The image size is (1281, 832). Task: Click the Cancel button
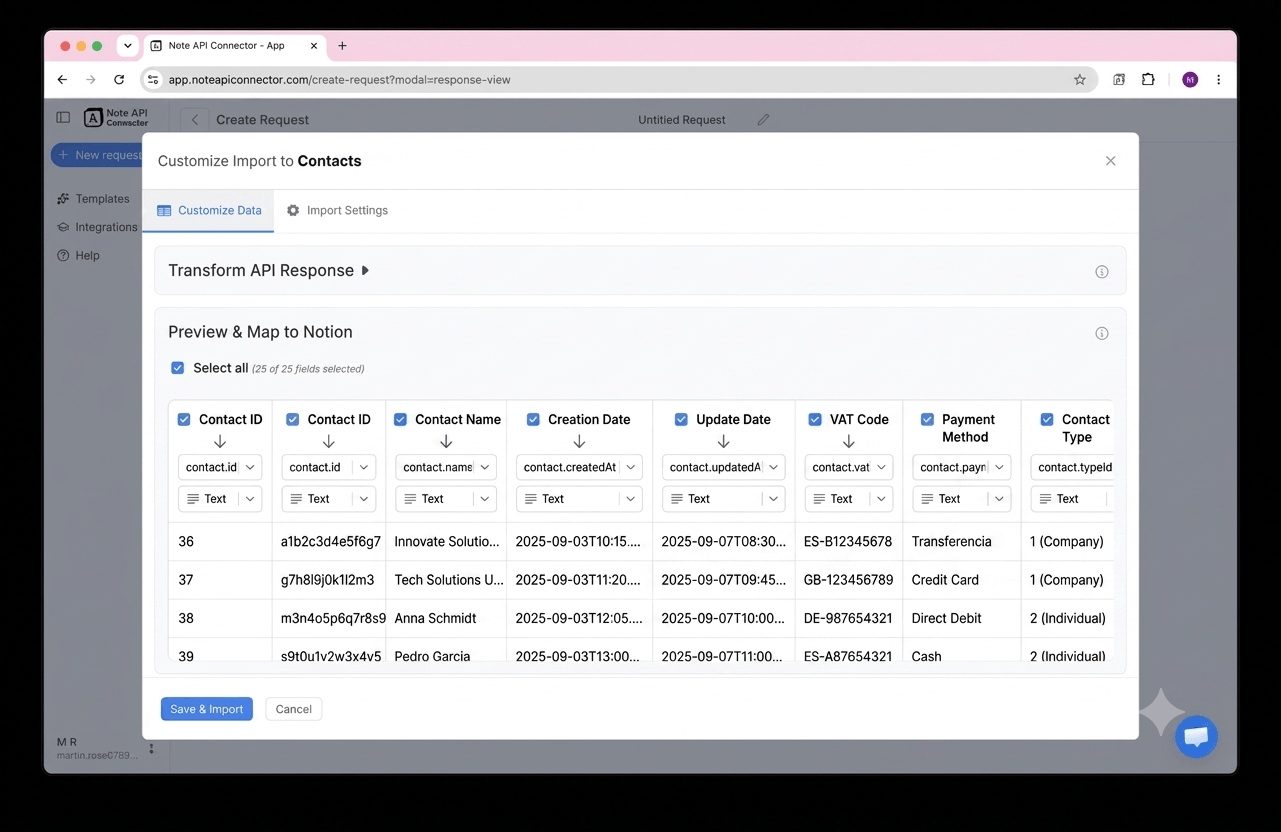[x=294, y=709]
